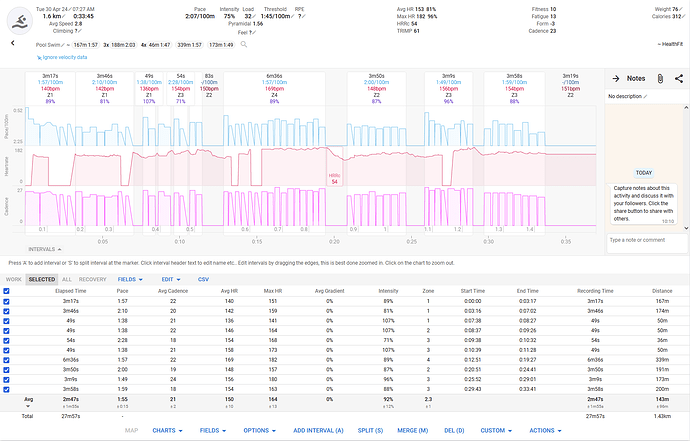Edit No description pencil icon
690x441 pixels.
646,96
